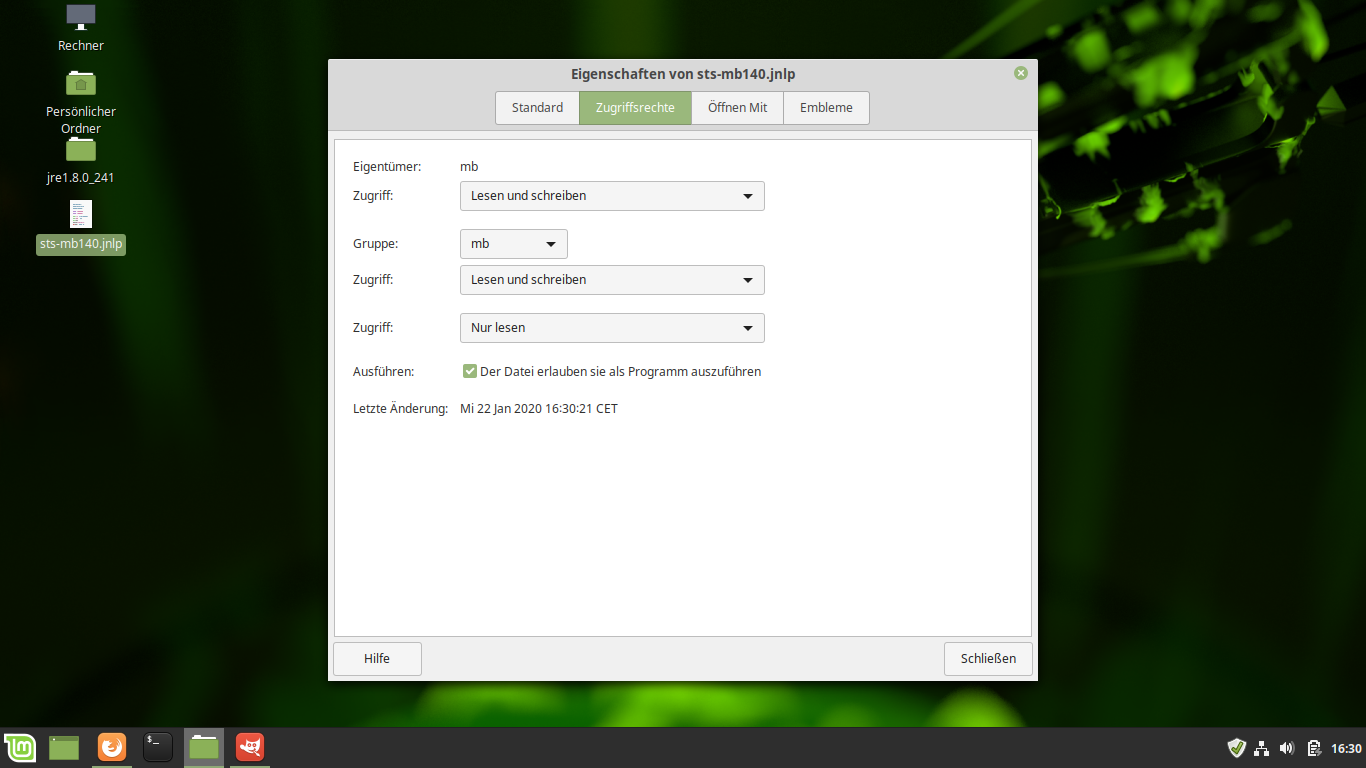Click the update manager shield icon
The width and height of the screenshot is (1366, 768).
click(1236, 748)
